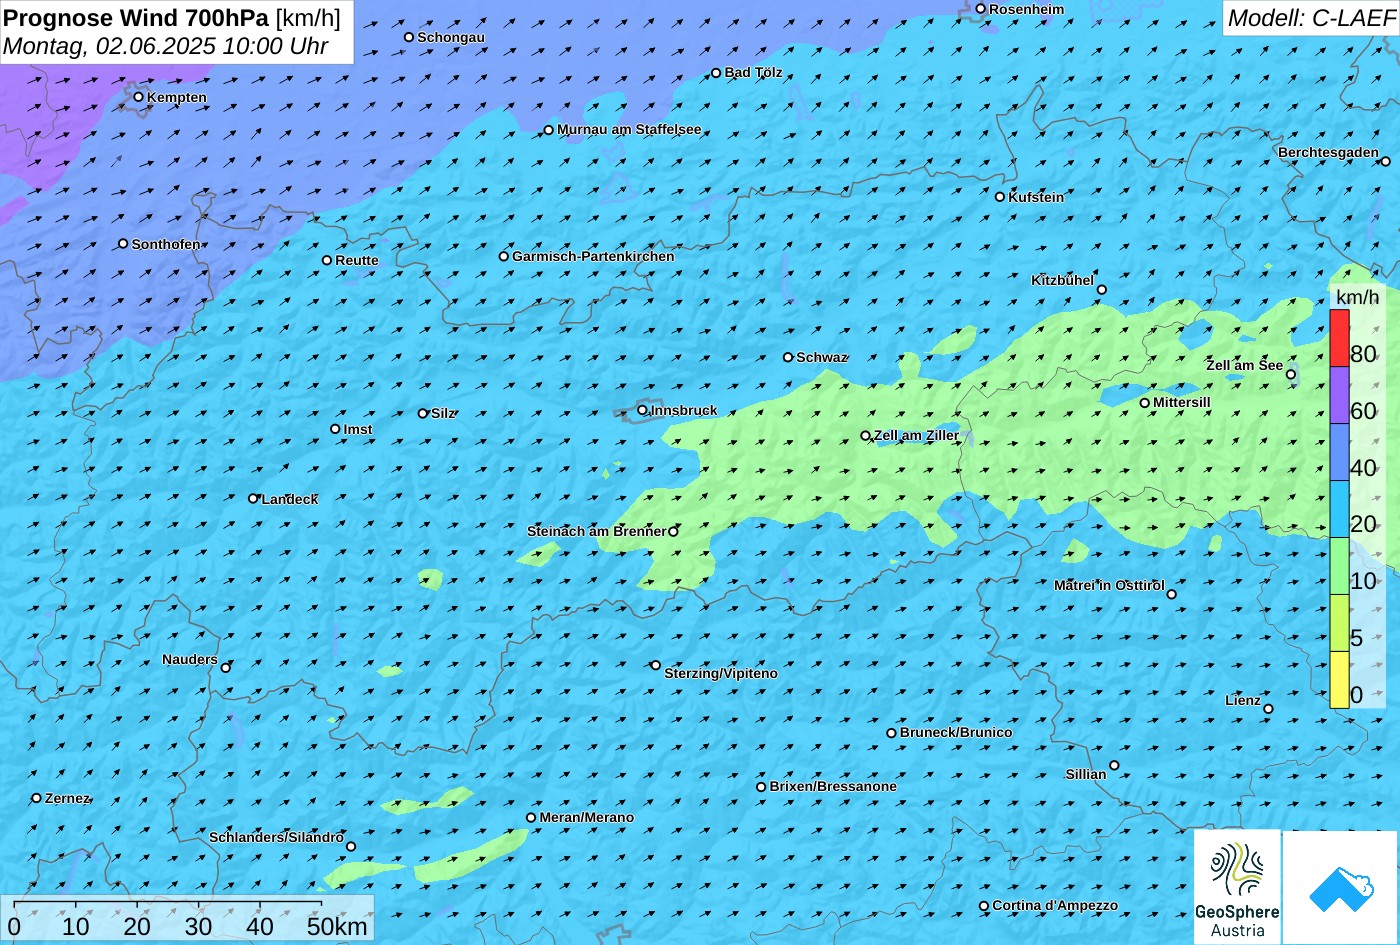Select the Landeck city marker
Viewport: 1400px width, 945px height.
(253, 498)
